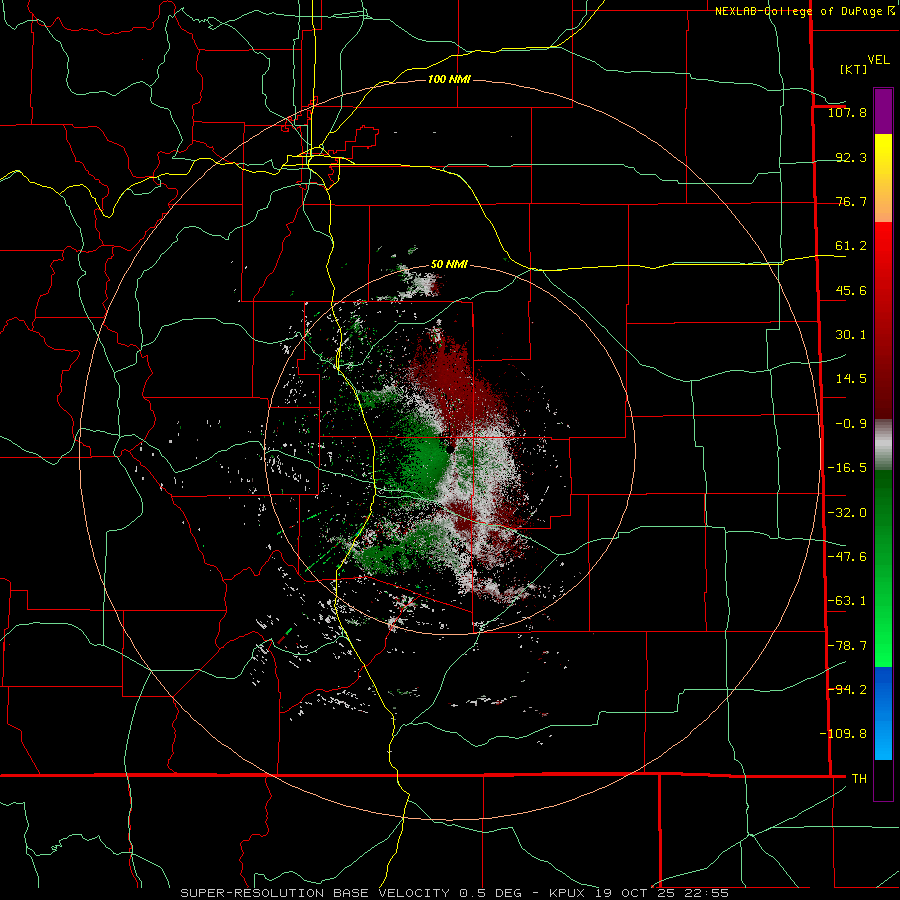The image size is (900, 900).
Task: Click the 76.7 scale value
Action: point(851,201)
